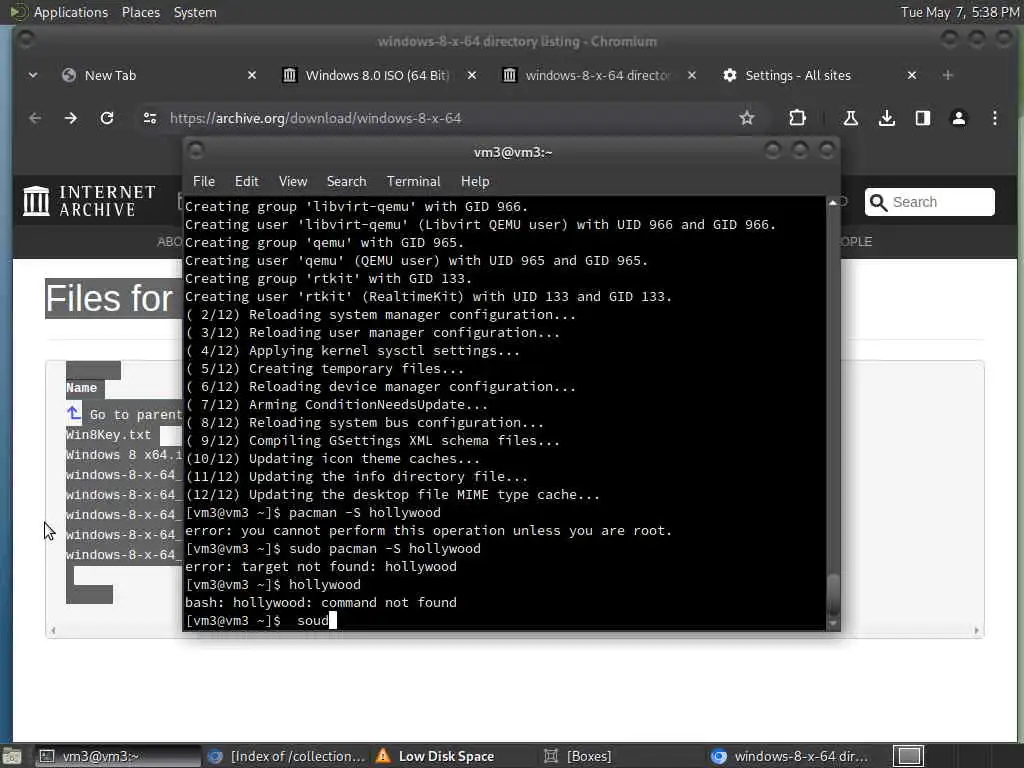1024x768 pixels.
Task: Click Chromium back arrow button
Action: (35, 118)
